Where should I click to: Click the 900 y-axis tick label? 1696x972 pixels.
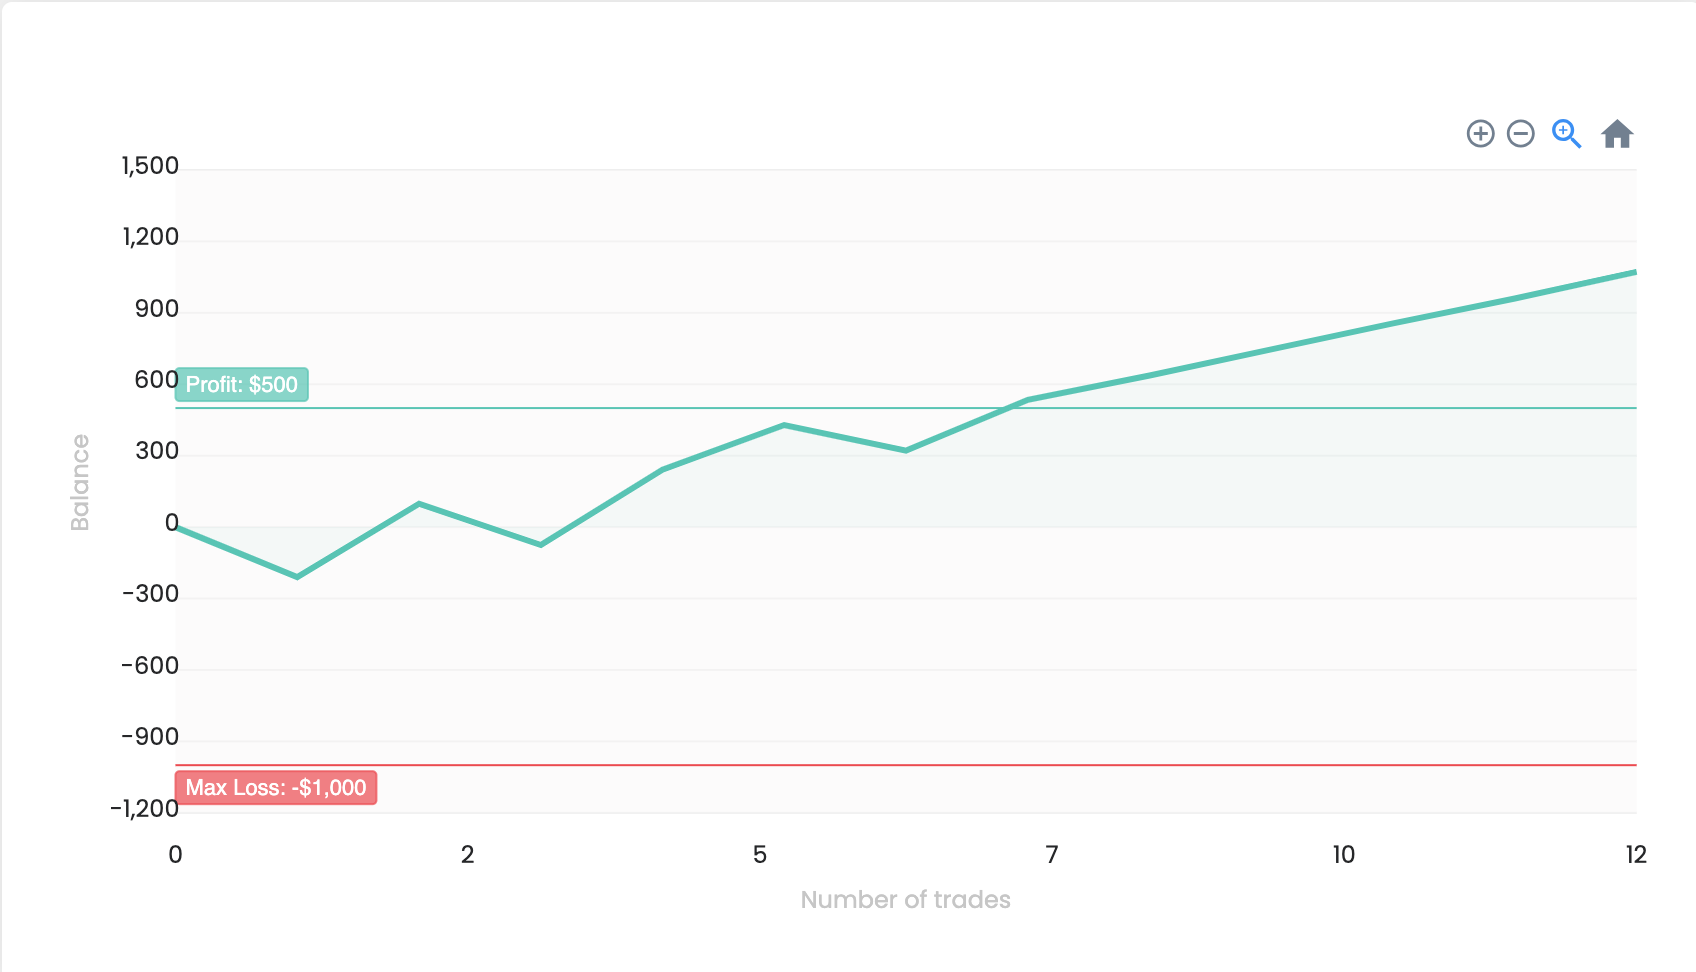pos(157,309)
